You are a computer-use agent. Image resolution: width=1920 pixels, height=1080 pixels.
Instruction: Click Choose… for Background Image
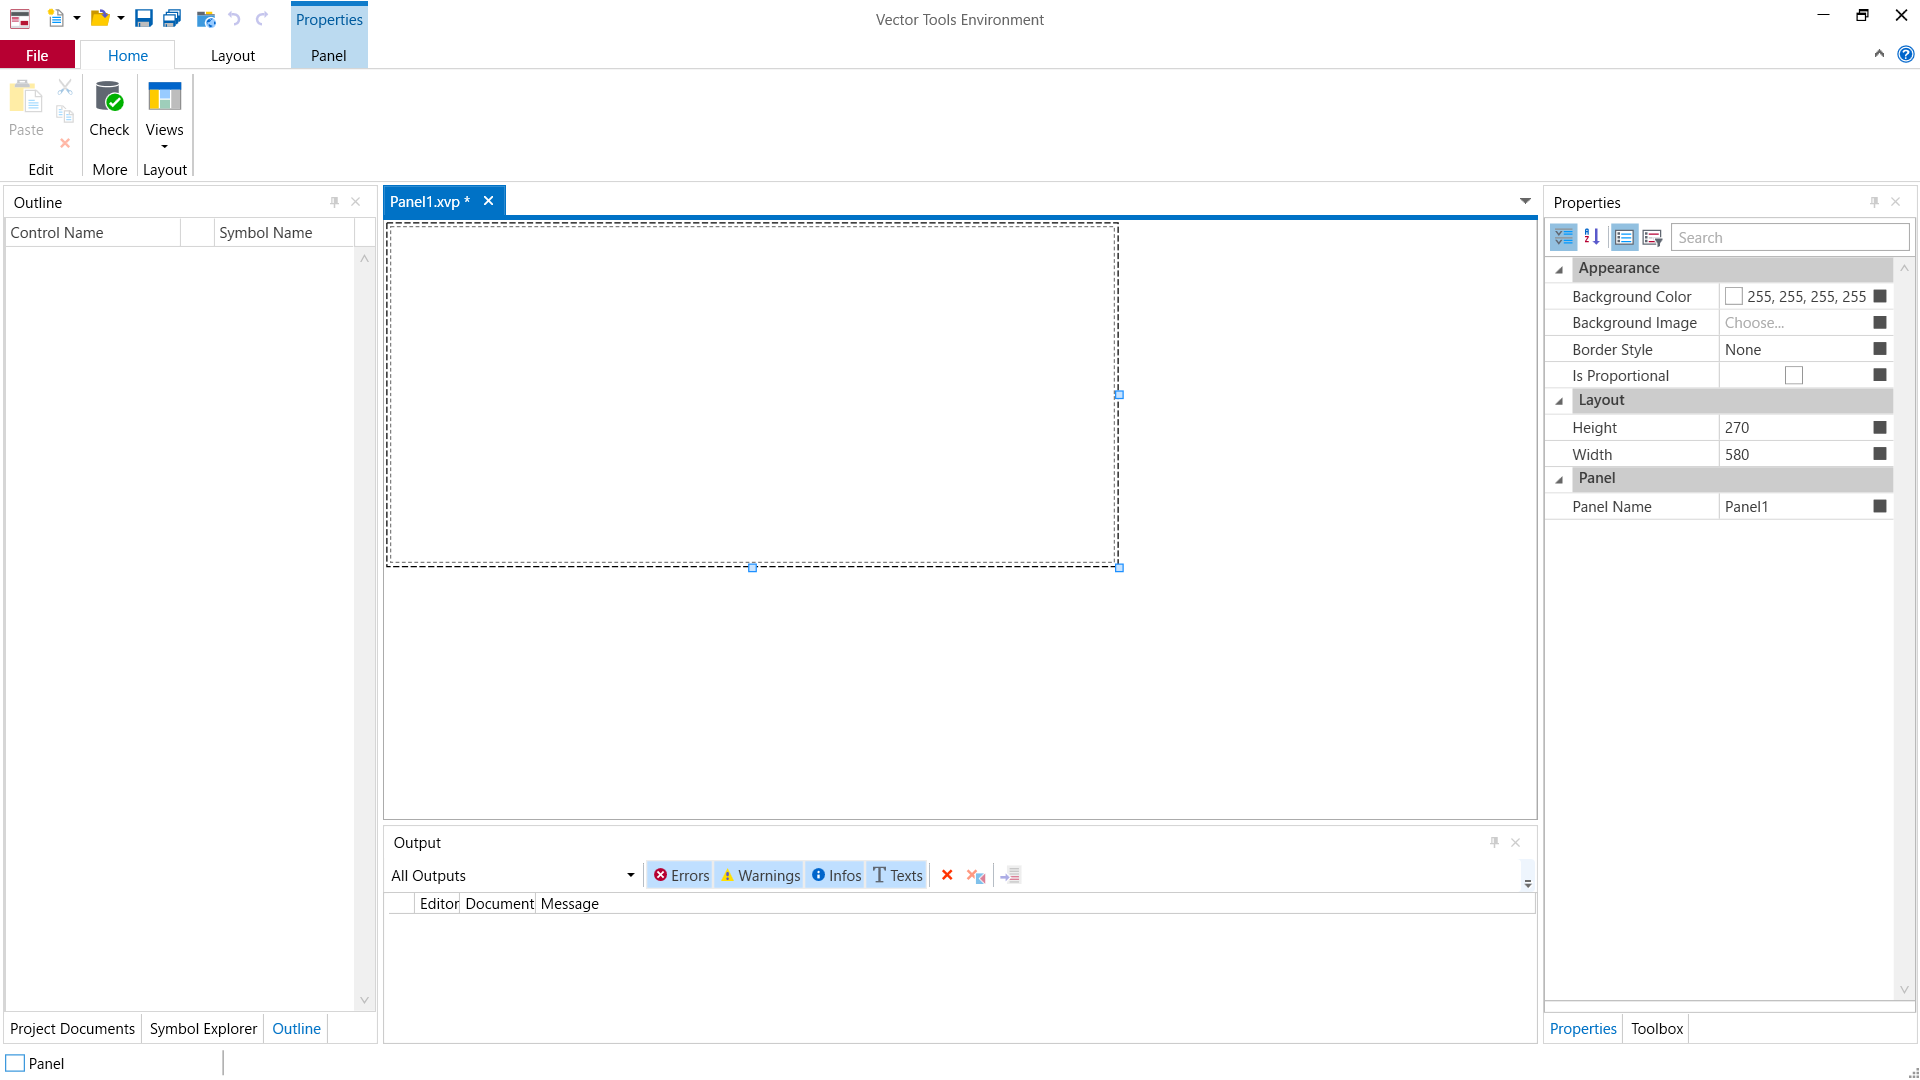click(x=1754, y=322)
